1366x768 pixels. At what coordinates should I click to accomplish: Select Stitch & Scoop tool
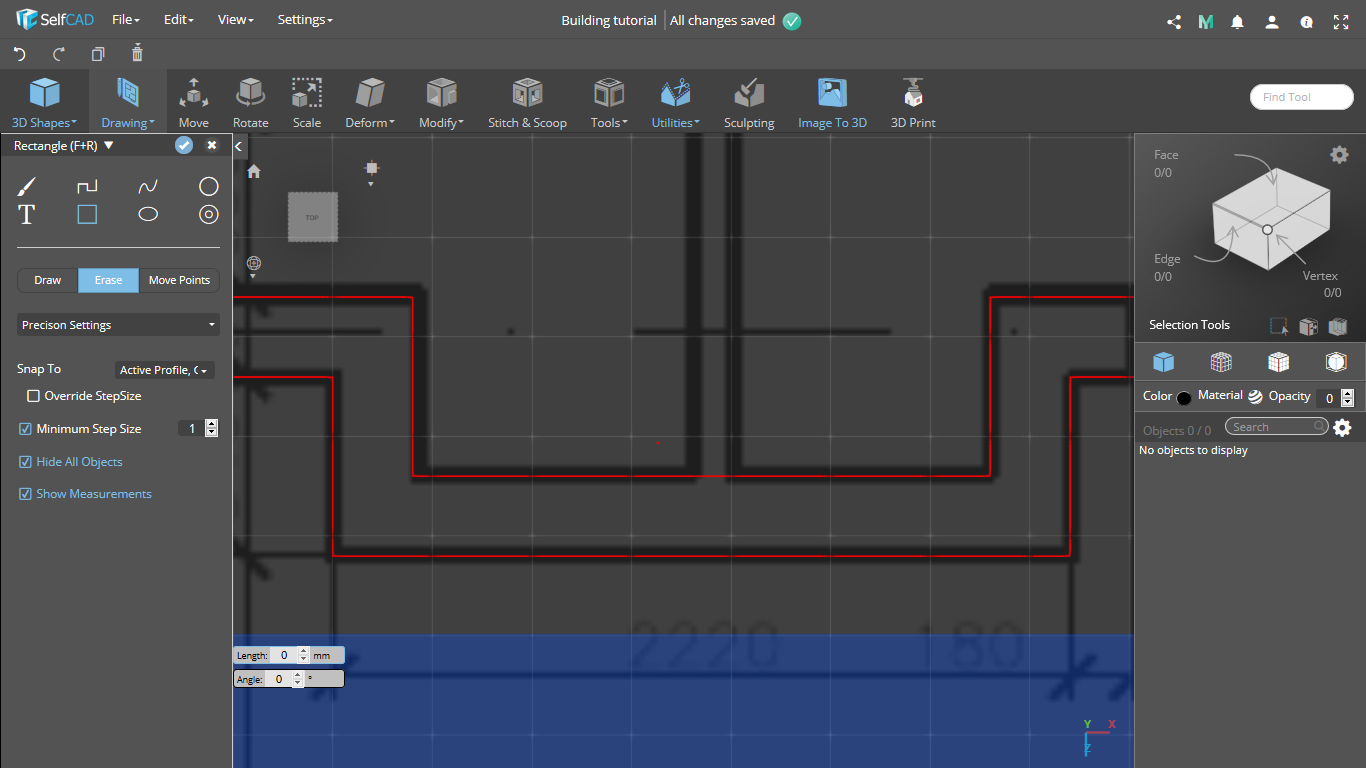[527, 103]
